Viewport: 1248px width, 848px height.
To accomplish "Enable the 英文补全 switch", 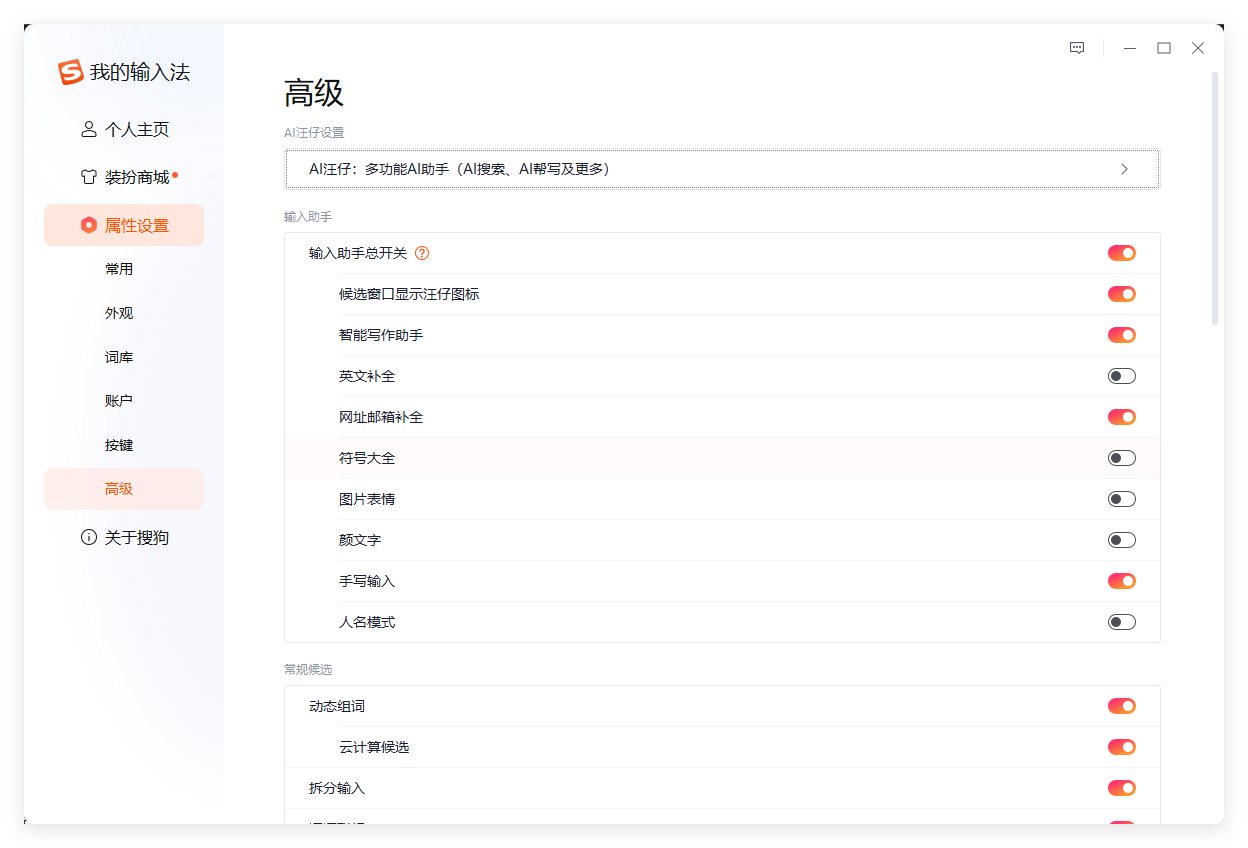I will [1121, 376].
